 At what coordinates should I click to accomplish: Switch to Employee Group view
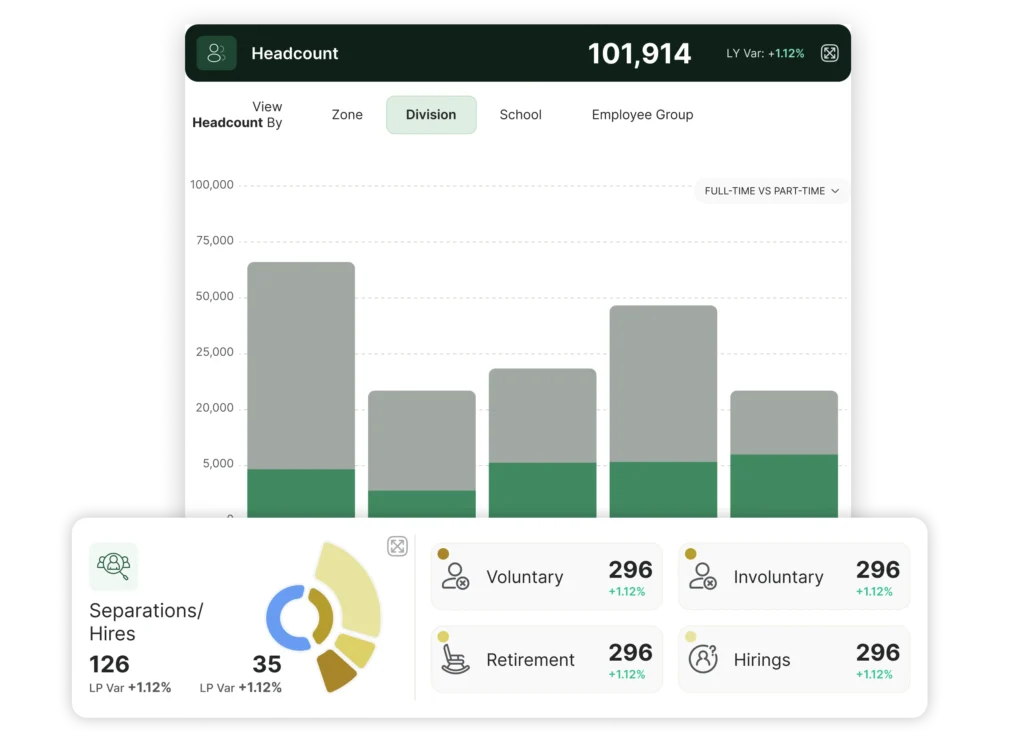pos(642,115)
